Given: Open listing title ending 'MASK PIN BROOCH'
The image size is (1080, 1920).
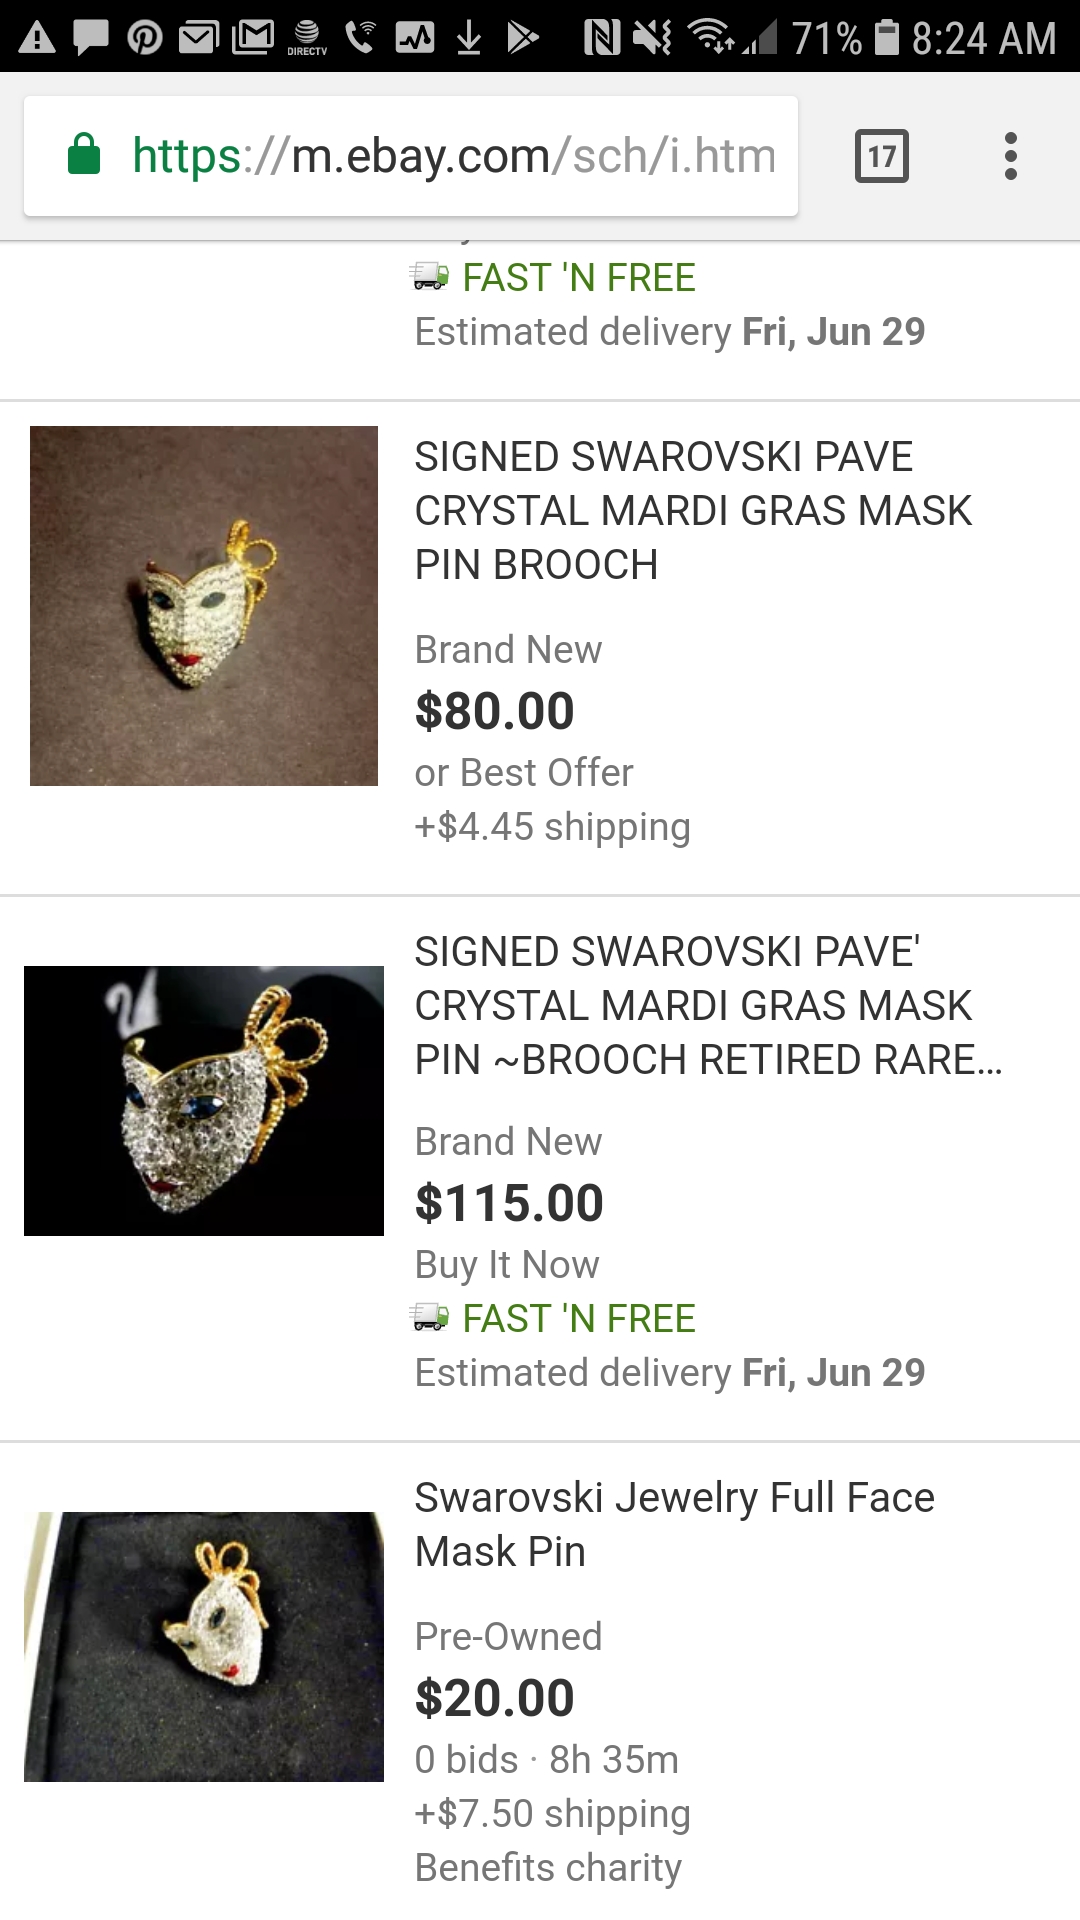Looking at the screenshot, I should (692, 511).
